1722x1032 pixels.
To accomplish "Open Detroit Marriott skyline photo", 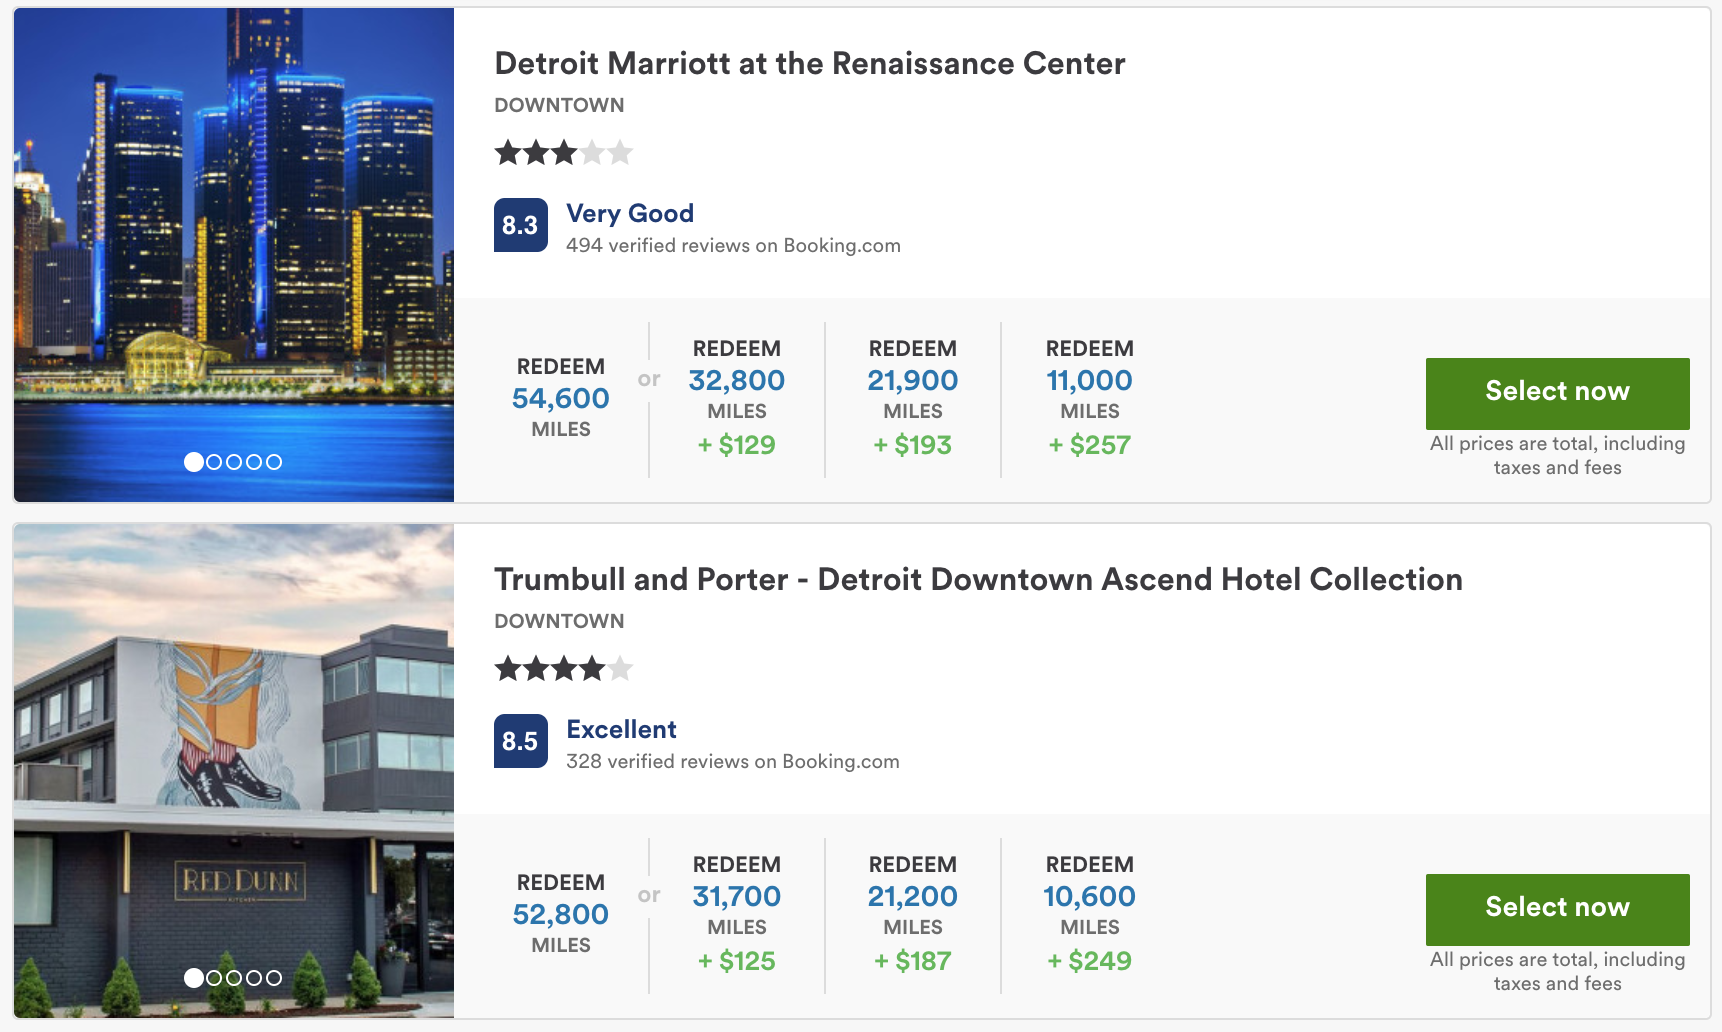I will pyautogui.click(x=234, y=254).
